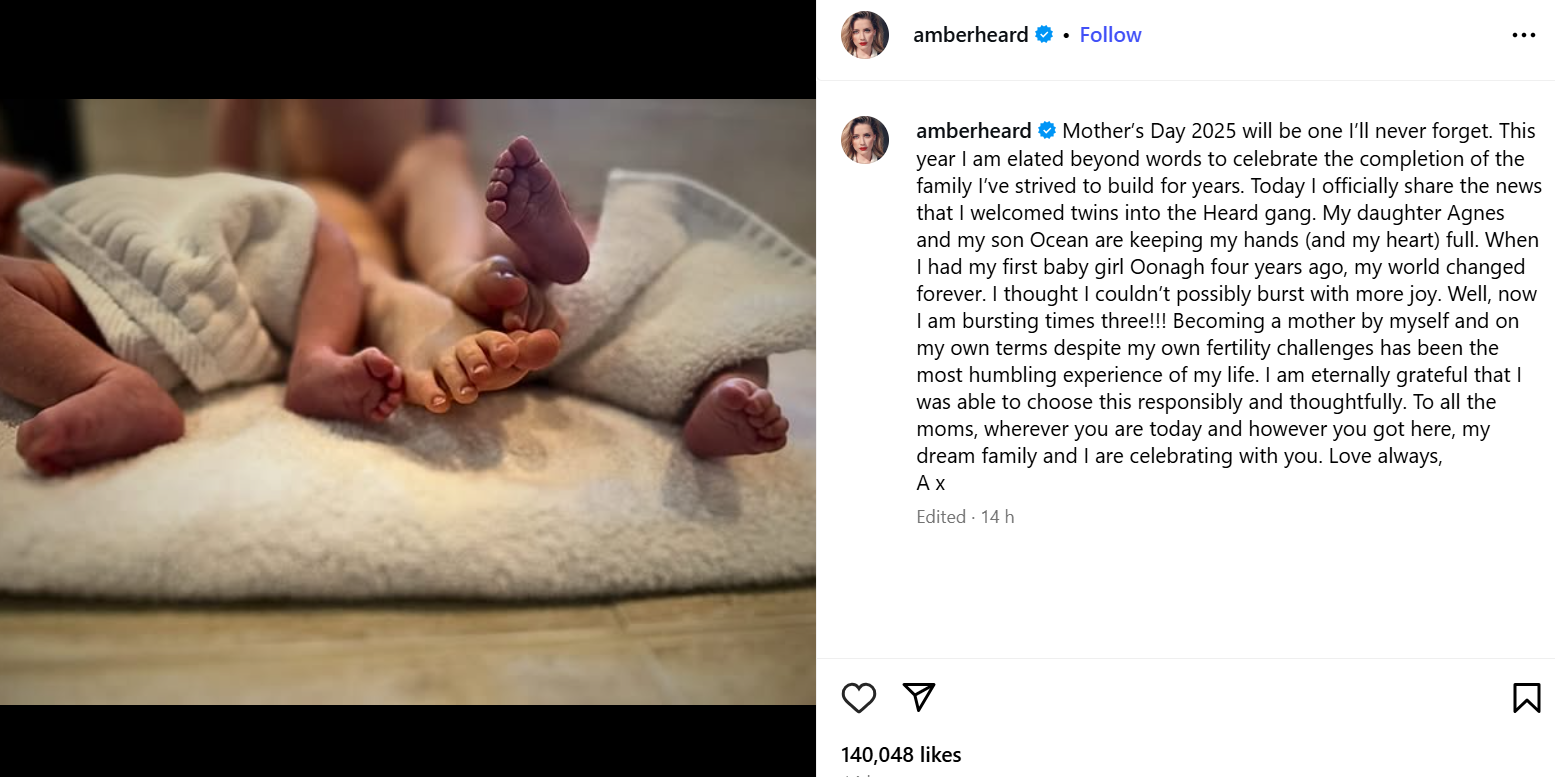Open amberheard profile from the header username
The width and height of the screenshot is (1555, 777).
[x=970, y=35]
